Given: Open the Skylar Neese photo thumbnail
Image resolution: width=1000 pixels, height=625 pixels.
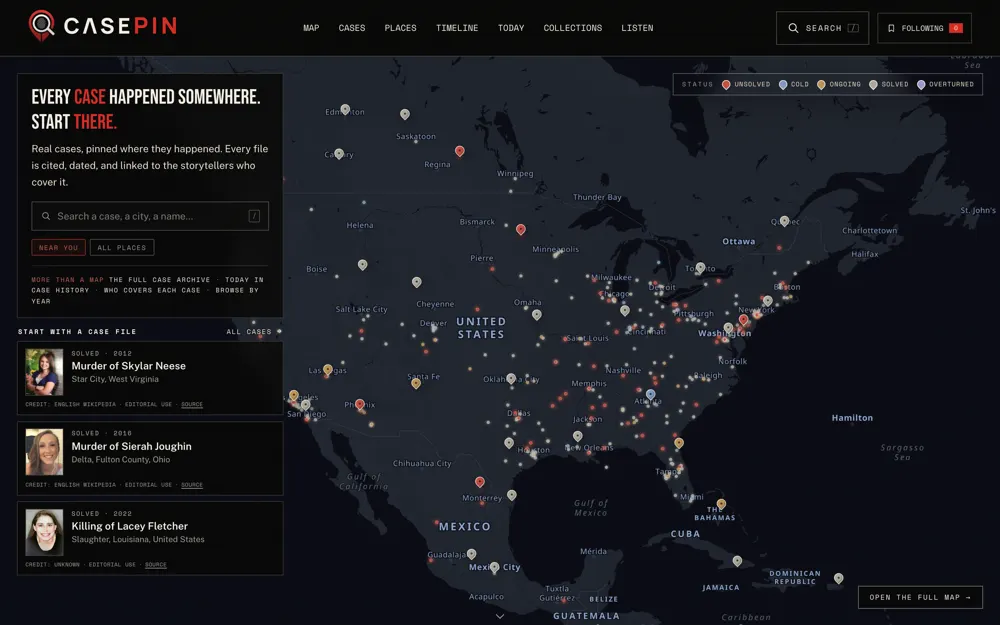Looking at the screenshot, I should click(44, 372).
